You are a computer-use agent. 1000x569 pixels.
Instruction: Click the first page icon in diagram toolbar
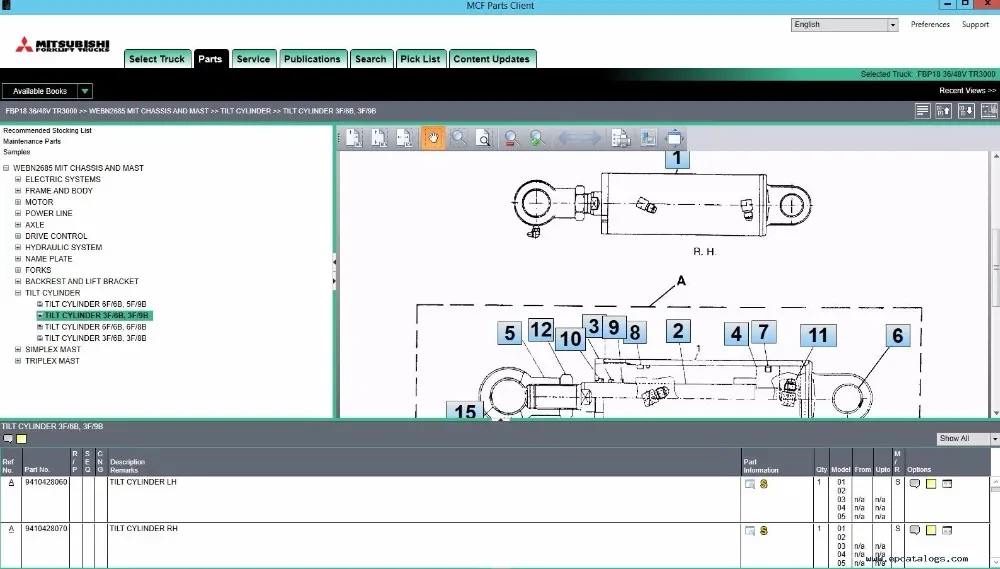tap(353, 138)
